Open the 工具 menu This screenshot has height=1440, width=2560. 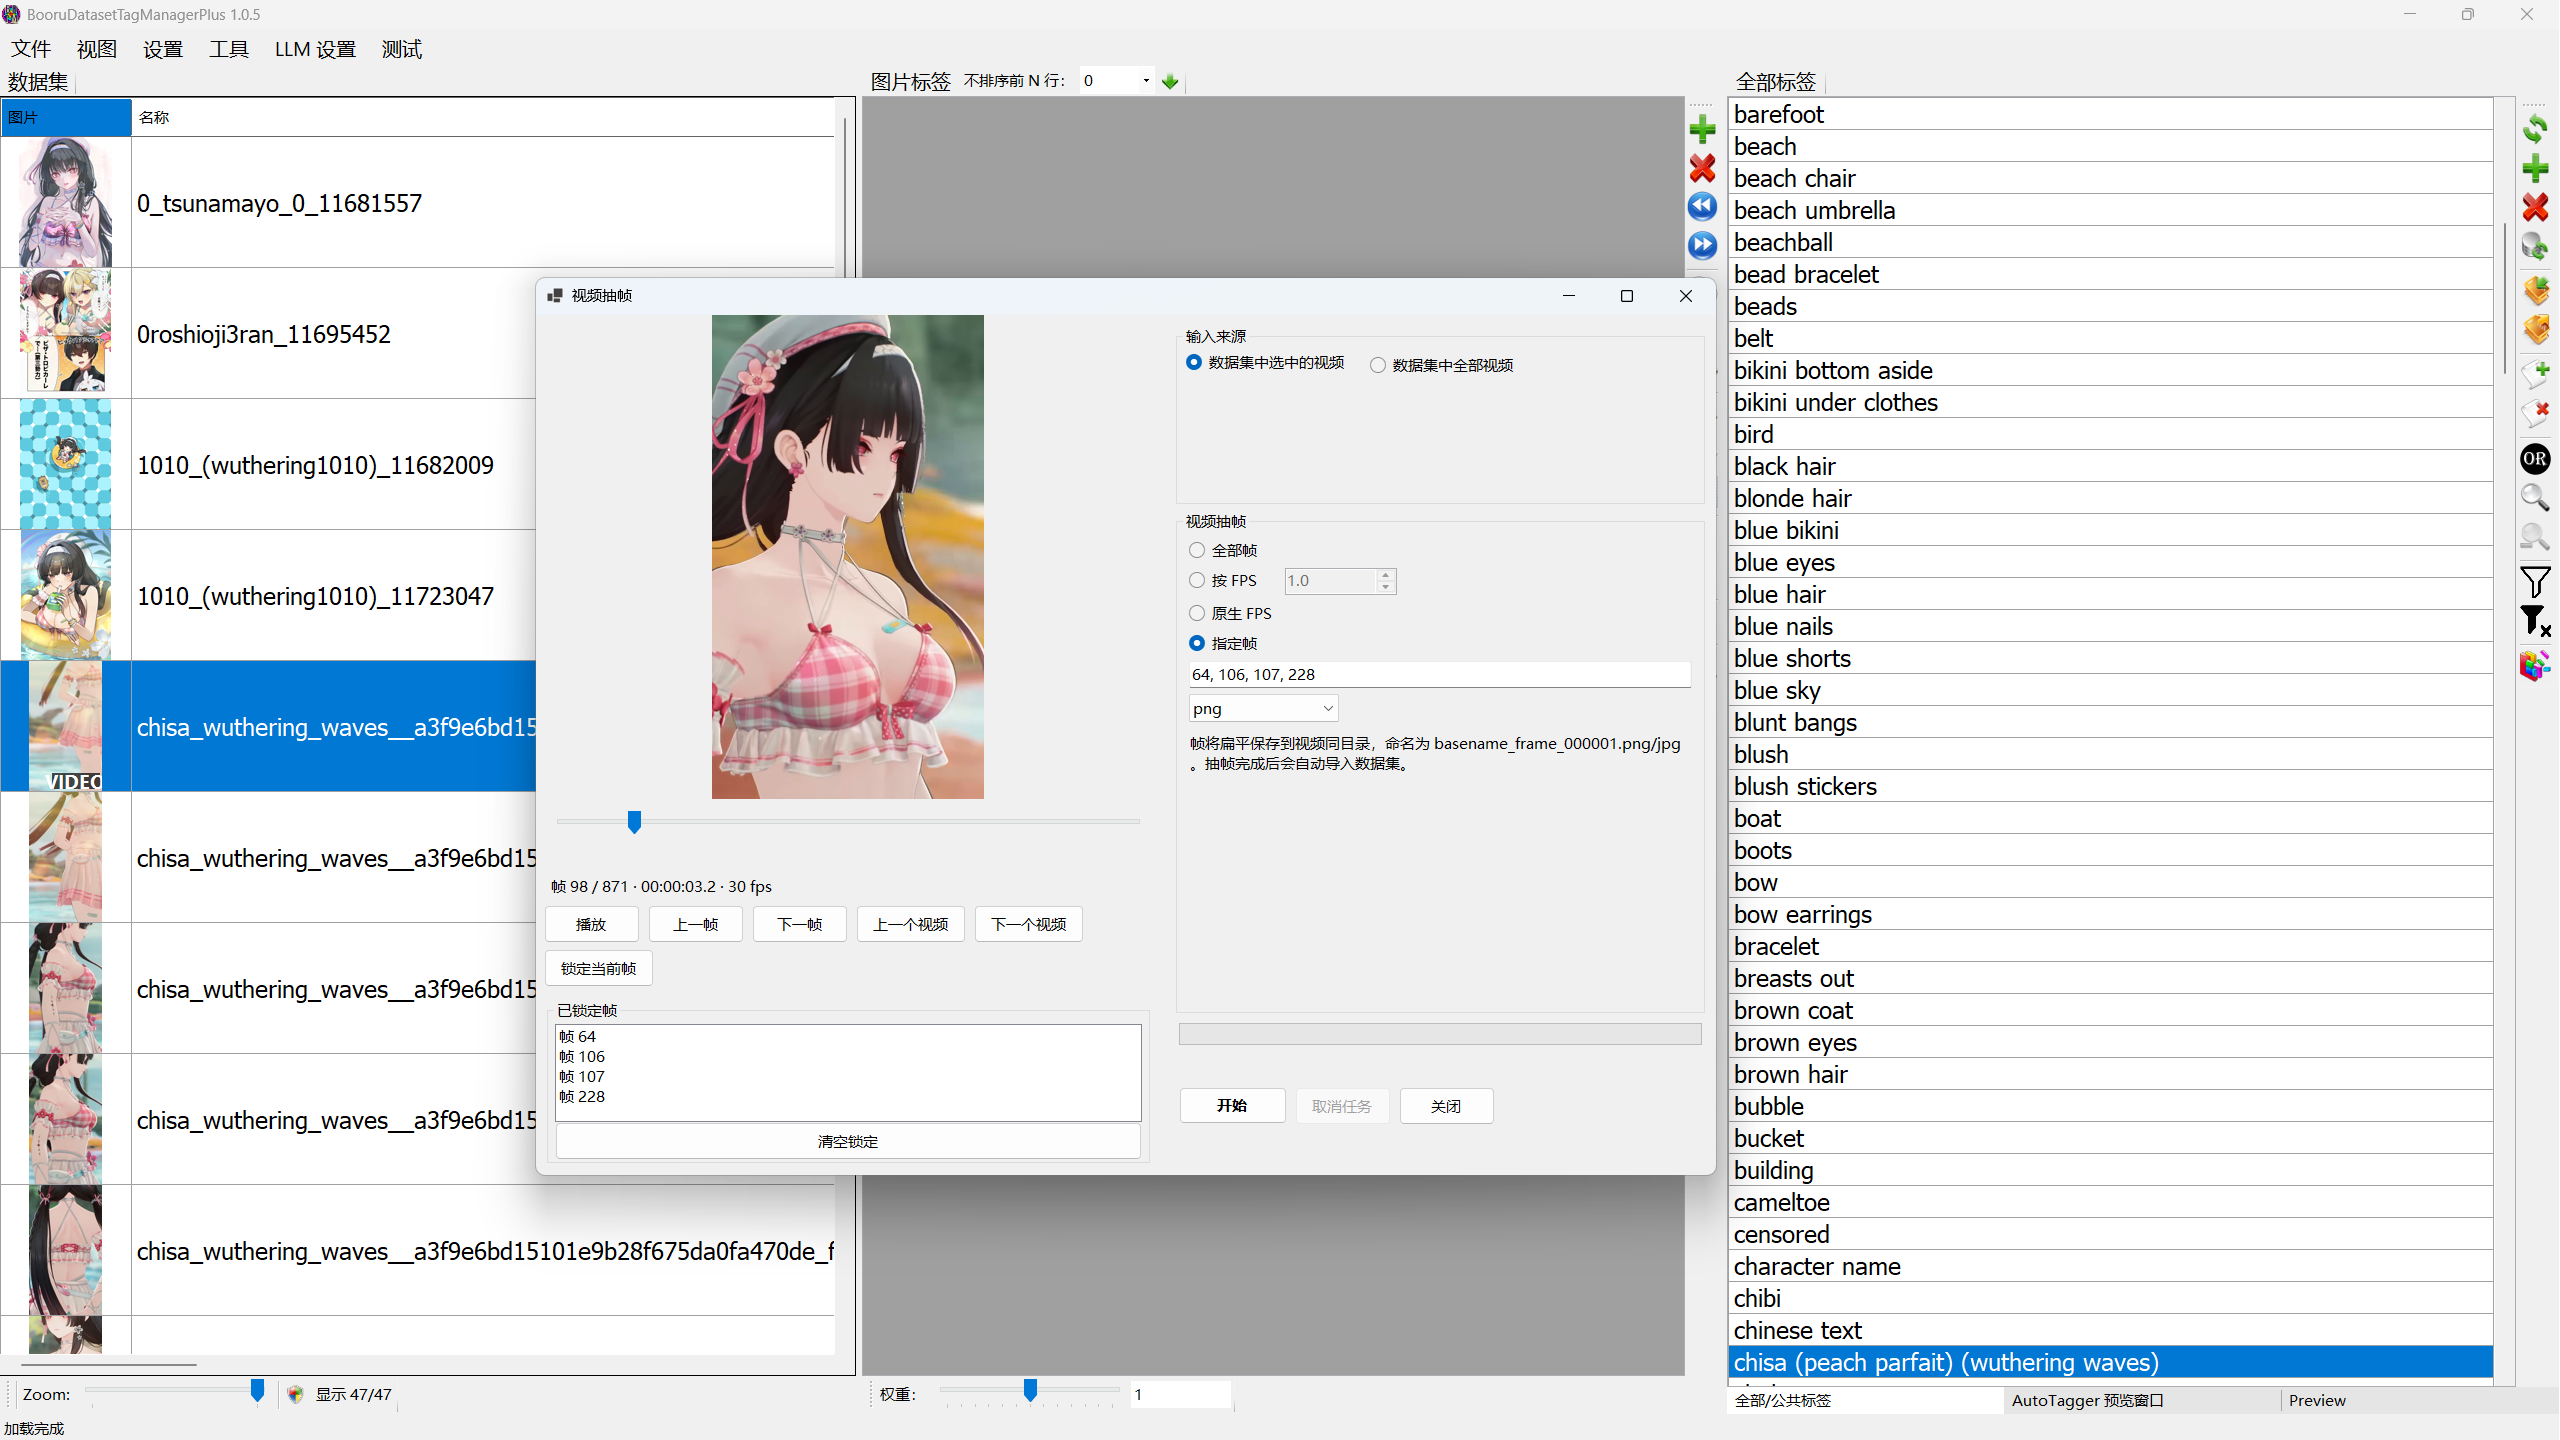(229, 49)
